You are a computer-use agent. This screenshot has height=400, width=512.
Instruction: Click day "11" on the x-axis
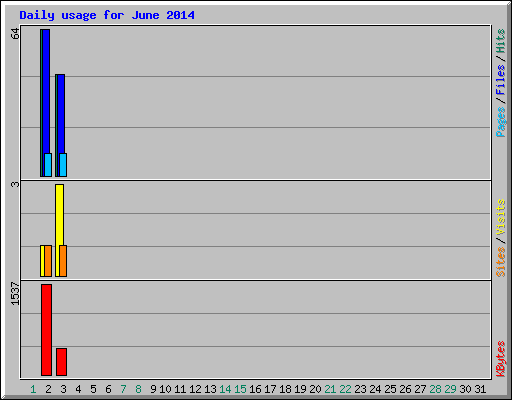point(180,389)
